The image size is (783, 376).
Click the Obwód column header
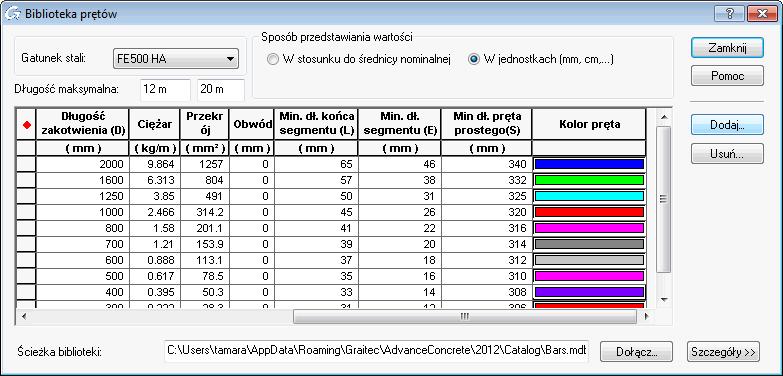coord(252,124)
